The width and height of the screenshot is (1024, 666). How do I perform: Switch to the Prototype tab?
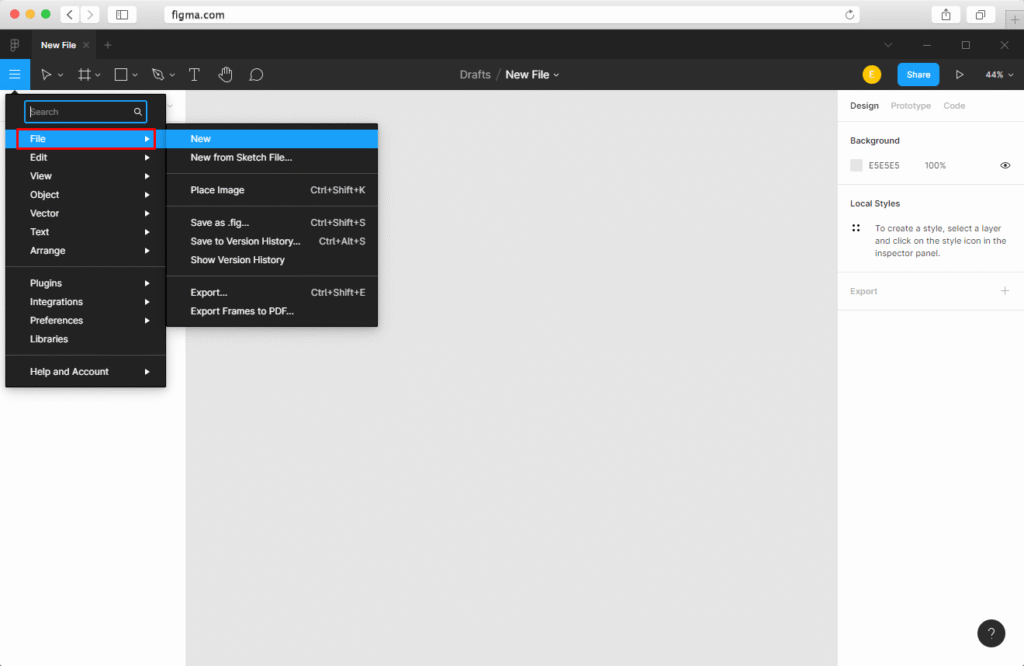(x=910, y=106)
